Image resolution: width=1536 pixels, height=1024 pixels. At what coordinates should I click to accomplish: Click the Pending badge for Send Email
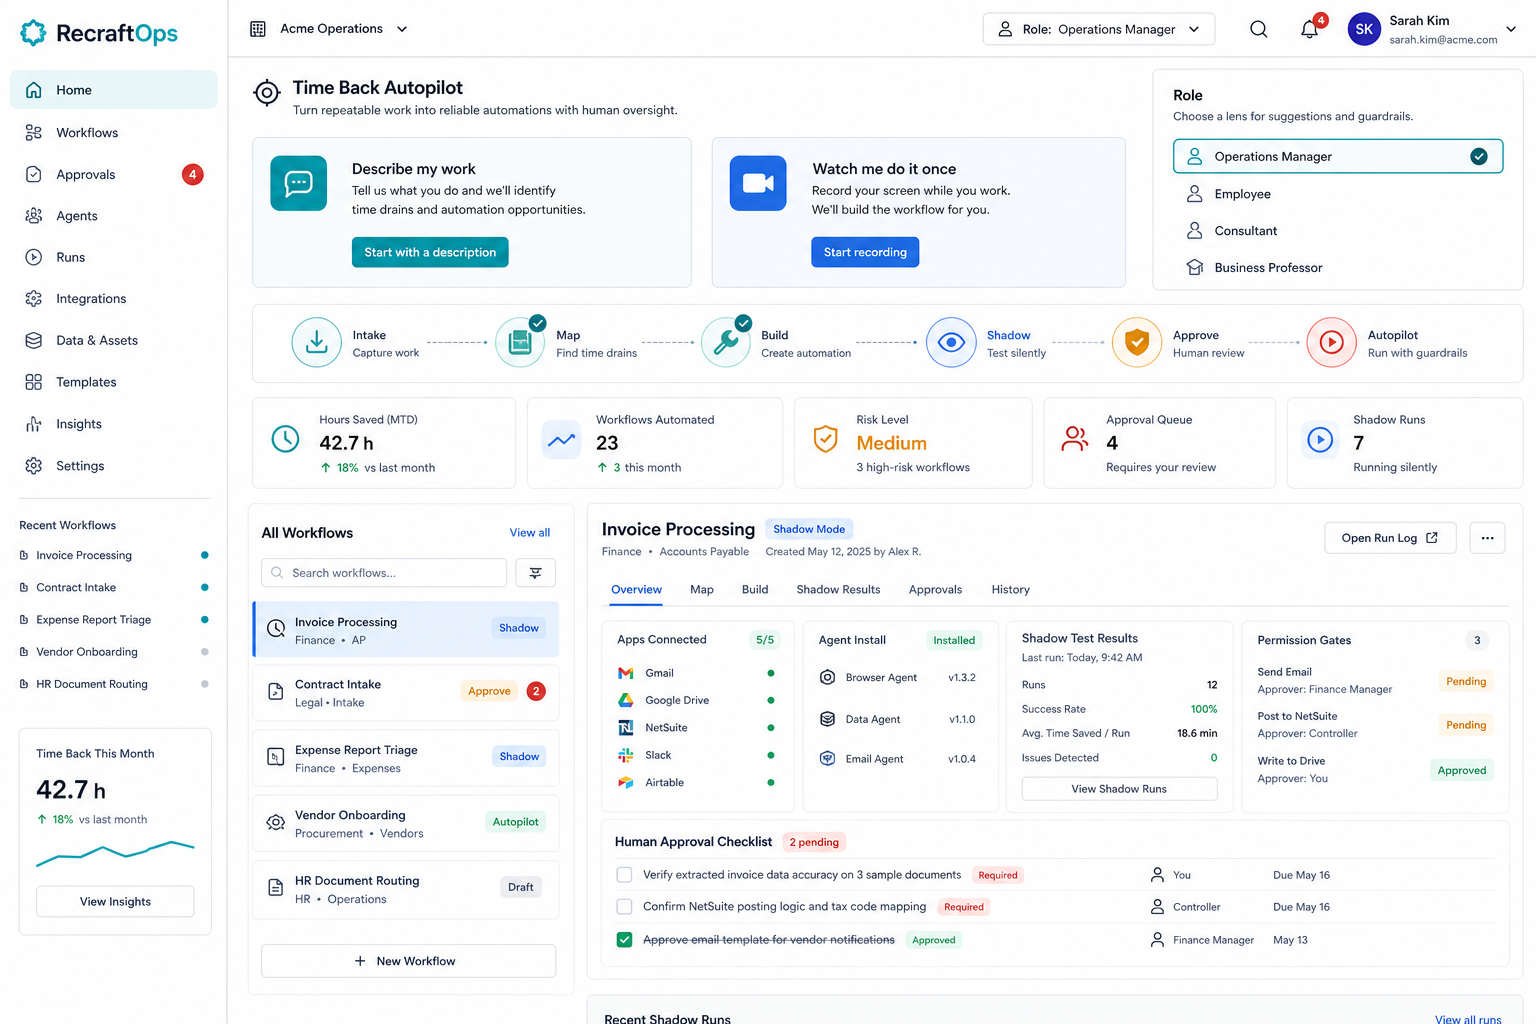click(x=1466, y=682)
